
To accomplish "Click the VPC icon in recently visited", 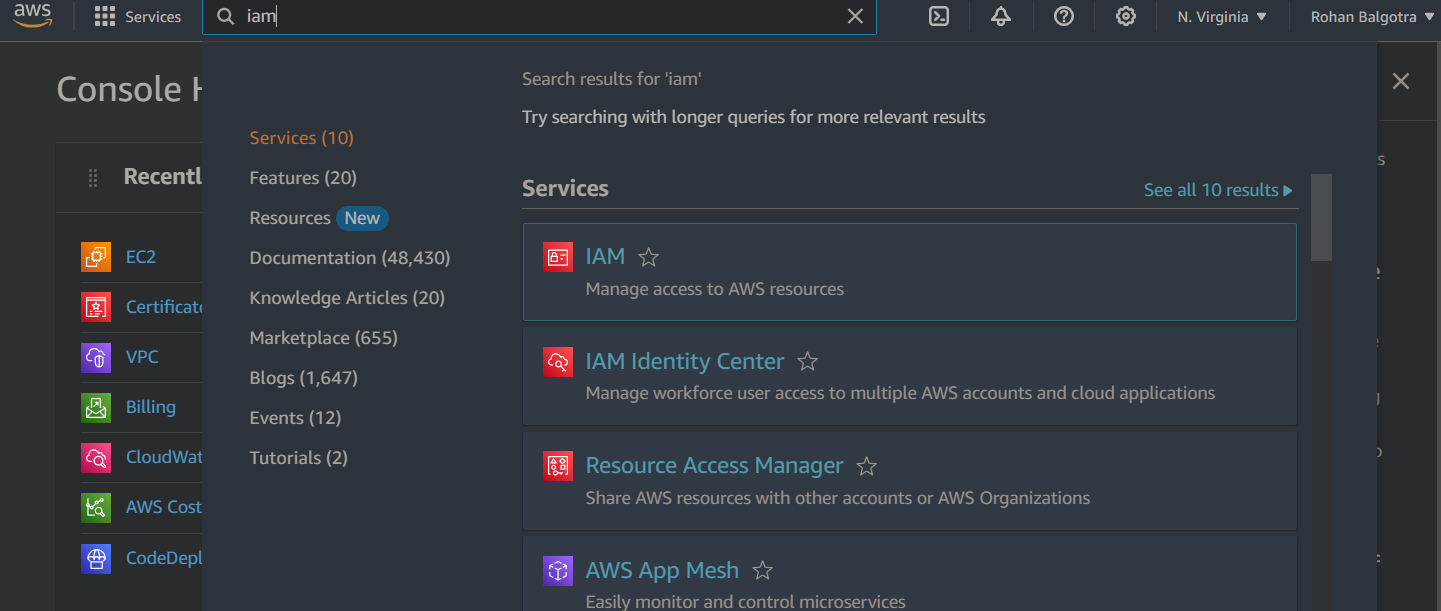I will coord(96,357).
